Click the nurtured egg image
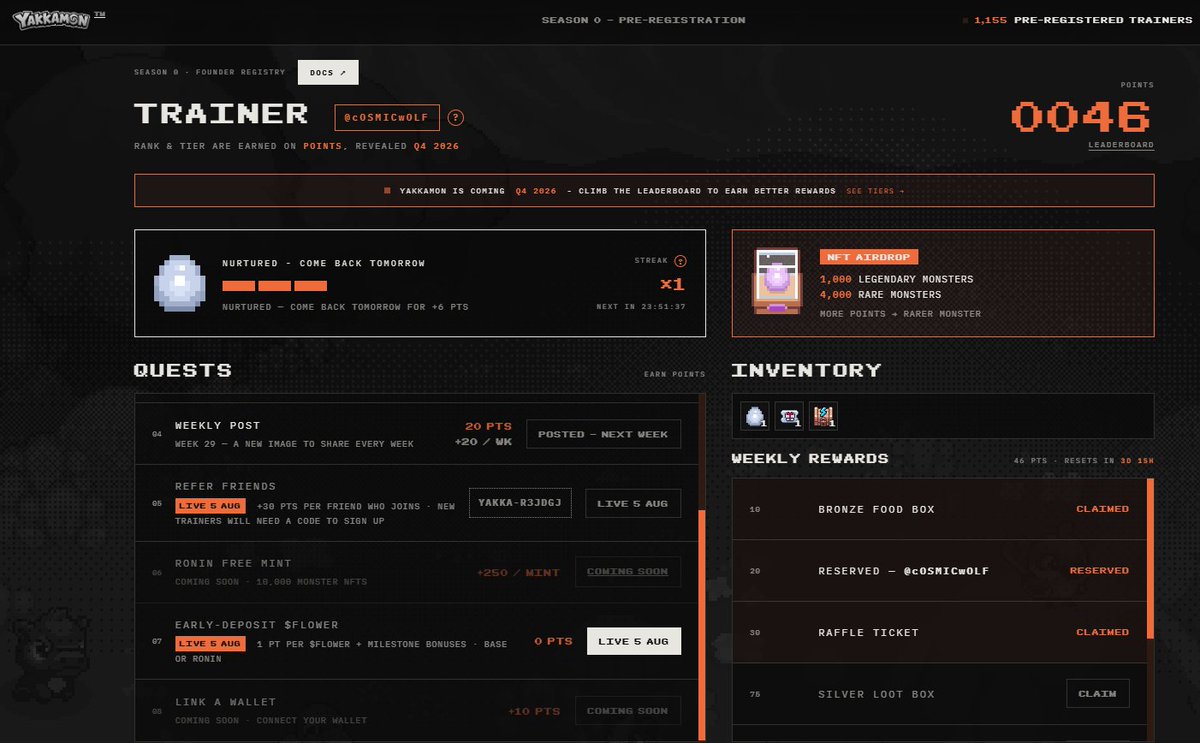 tap(179, 284)
